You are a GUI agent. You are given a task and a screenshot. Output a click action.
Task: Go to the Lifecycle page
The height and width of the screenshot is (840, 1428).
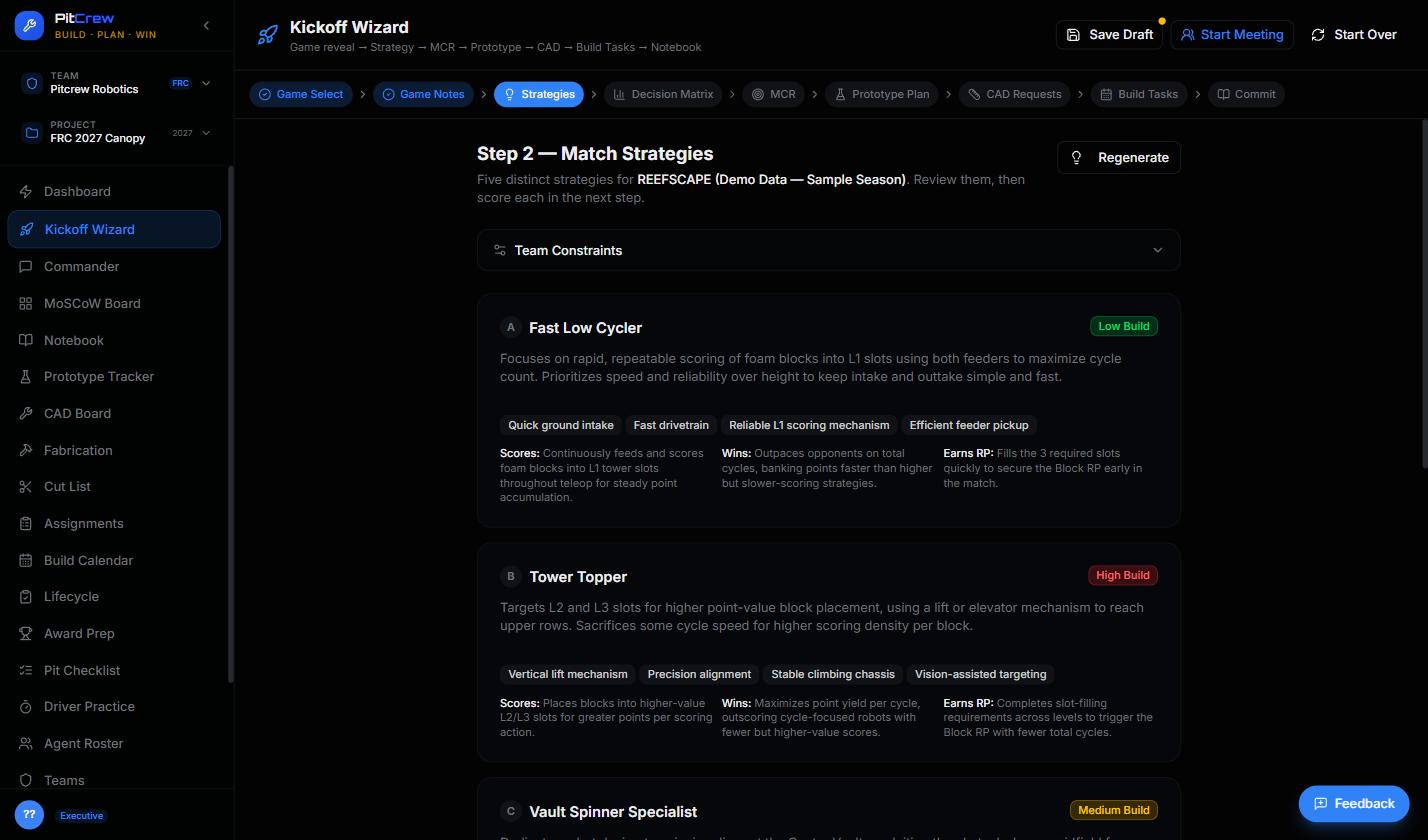(x=114, y=597)
